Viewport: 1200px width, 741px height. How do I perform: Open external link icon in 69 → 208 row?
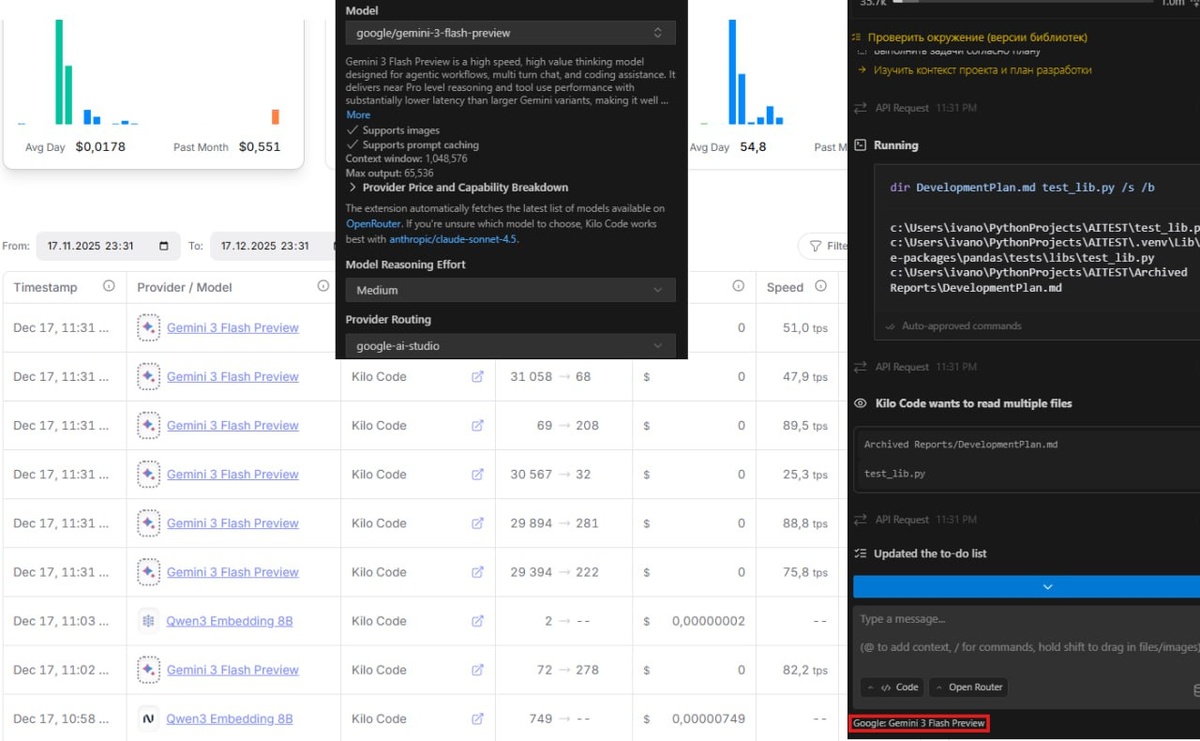point(477,426)
